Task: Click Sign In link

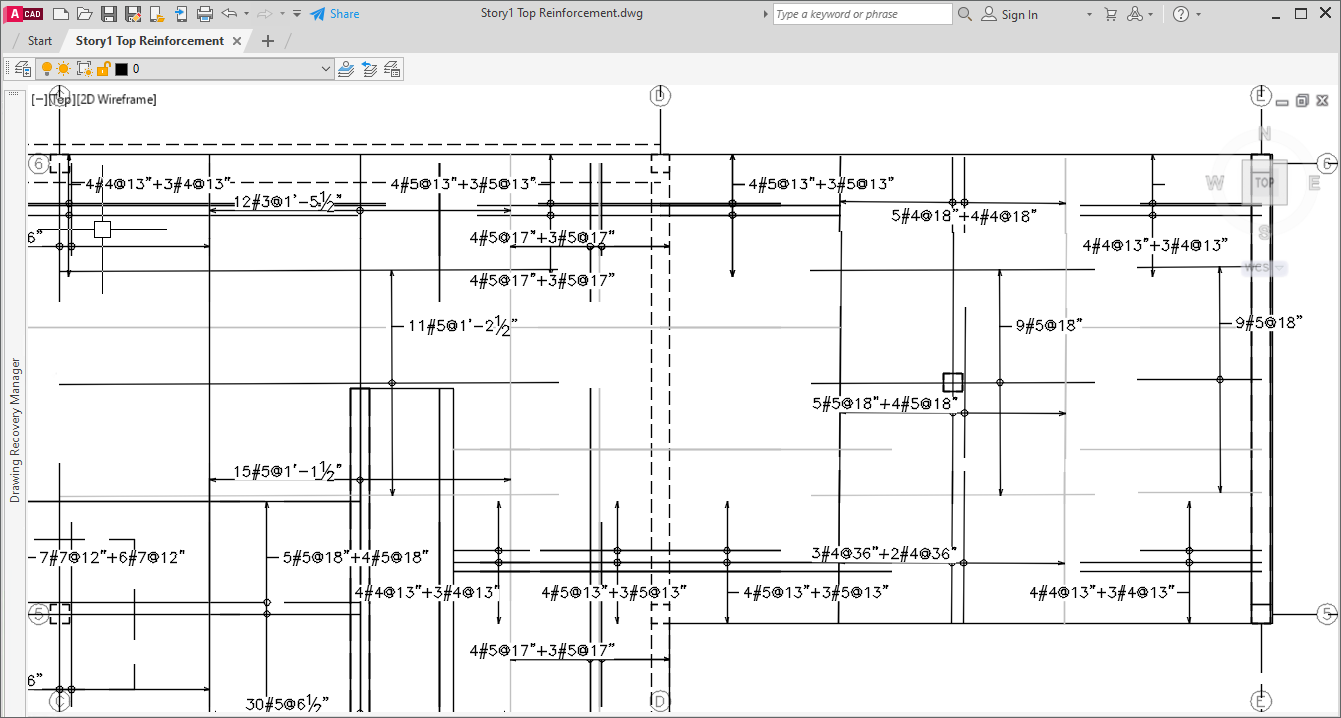Action: click(x=1009, y=14)
